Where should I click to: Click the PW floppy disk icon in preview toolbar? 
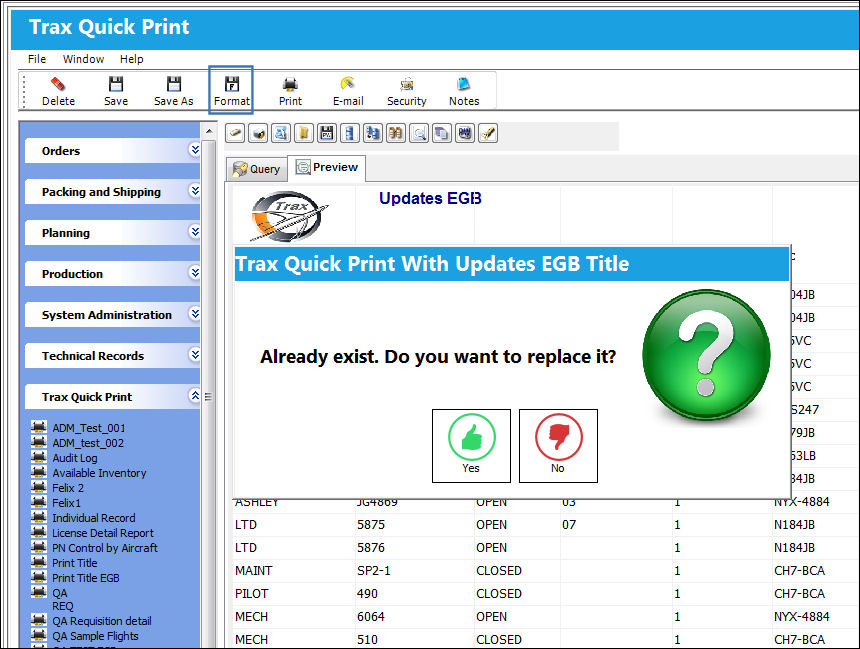(x=327, y=133)
